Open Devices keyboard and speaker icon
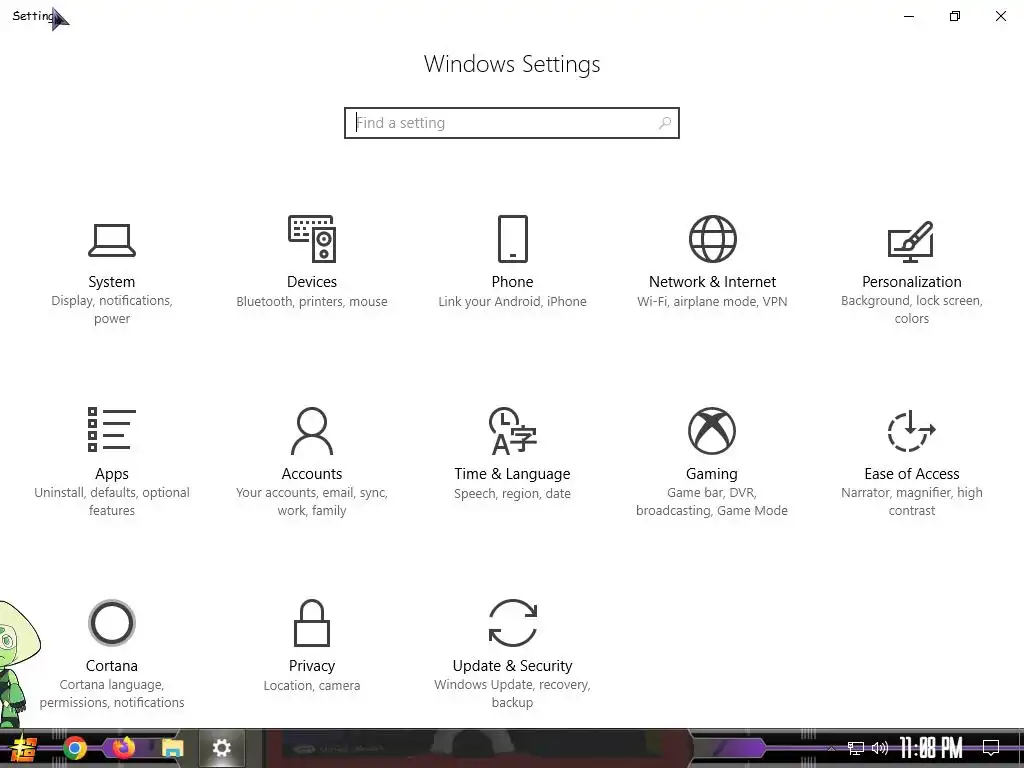Viewport: 1024px width, 768px height. click(312, 239)
